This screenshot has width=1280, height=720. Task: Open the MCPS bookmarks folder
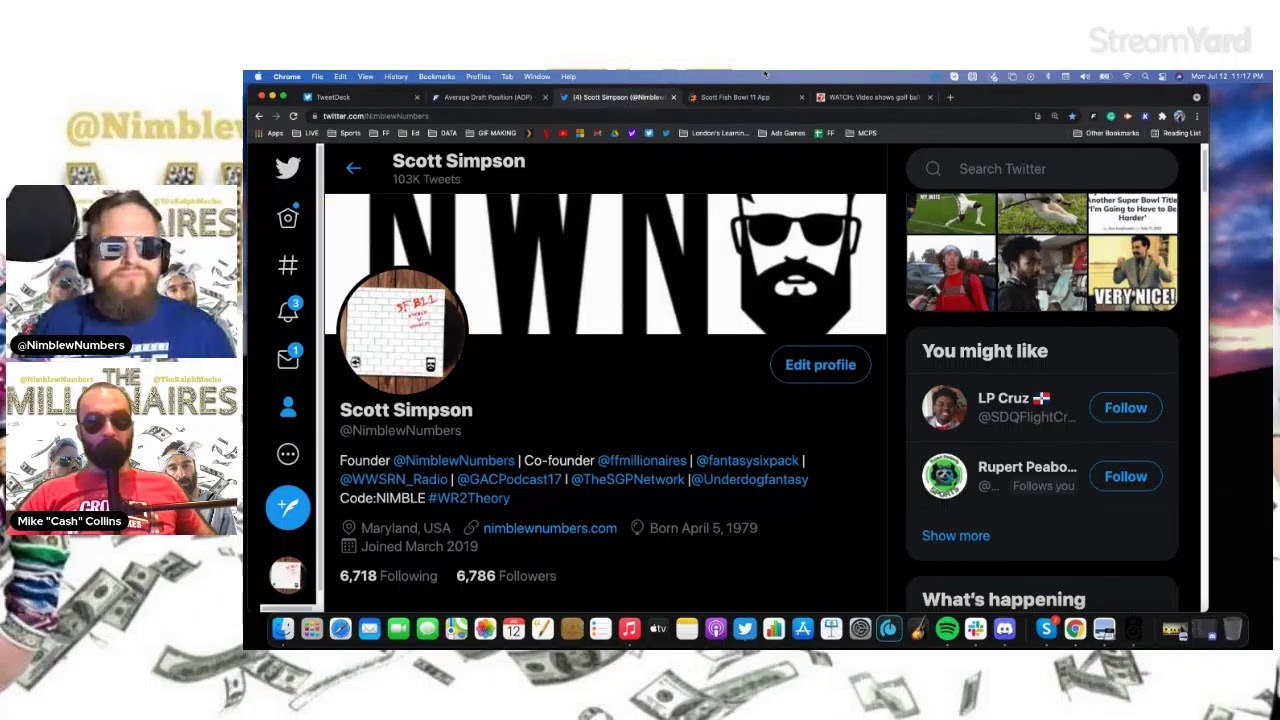pyautogui.click(x=861, y=133)
